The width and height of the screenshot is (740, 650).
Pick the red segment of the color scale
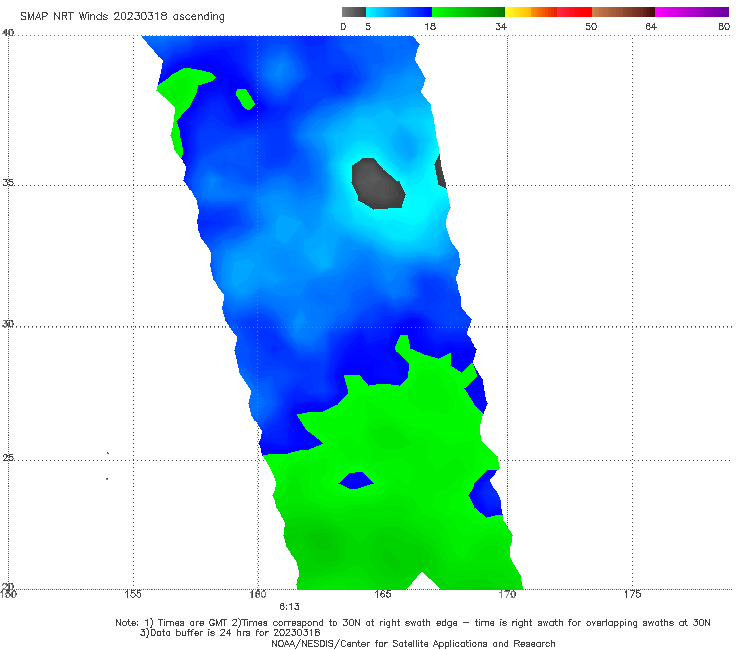coord(574,12)
